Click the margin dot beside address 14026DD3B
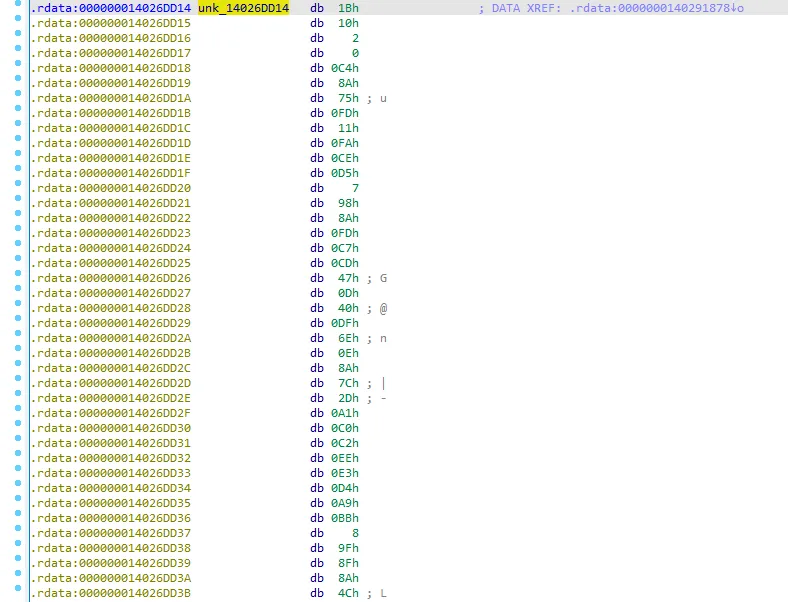788x602 pixels. pyautogui.click(x=18, y=593)
